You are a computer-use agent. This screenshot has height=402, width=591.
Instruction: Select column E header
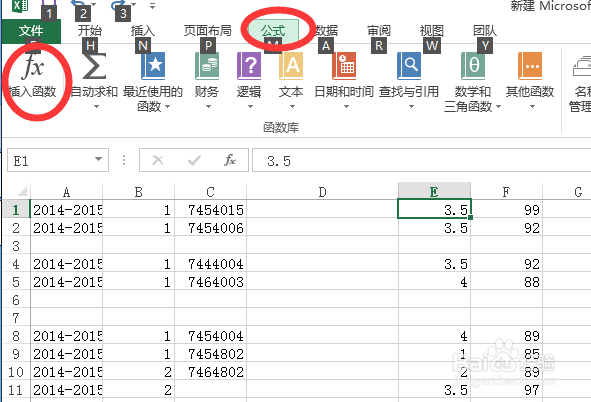pyautogui.click(x=434, y=192)
